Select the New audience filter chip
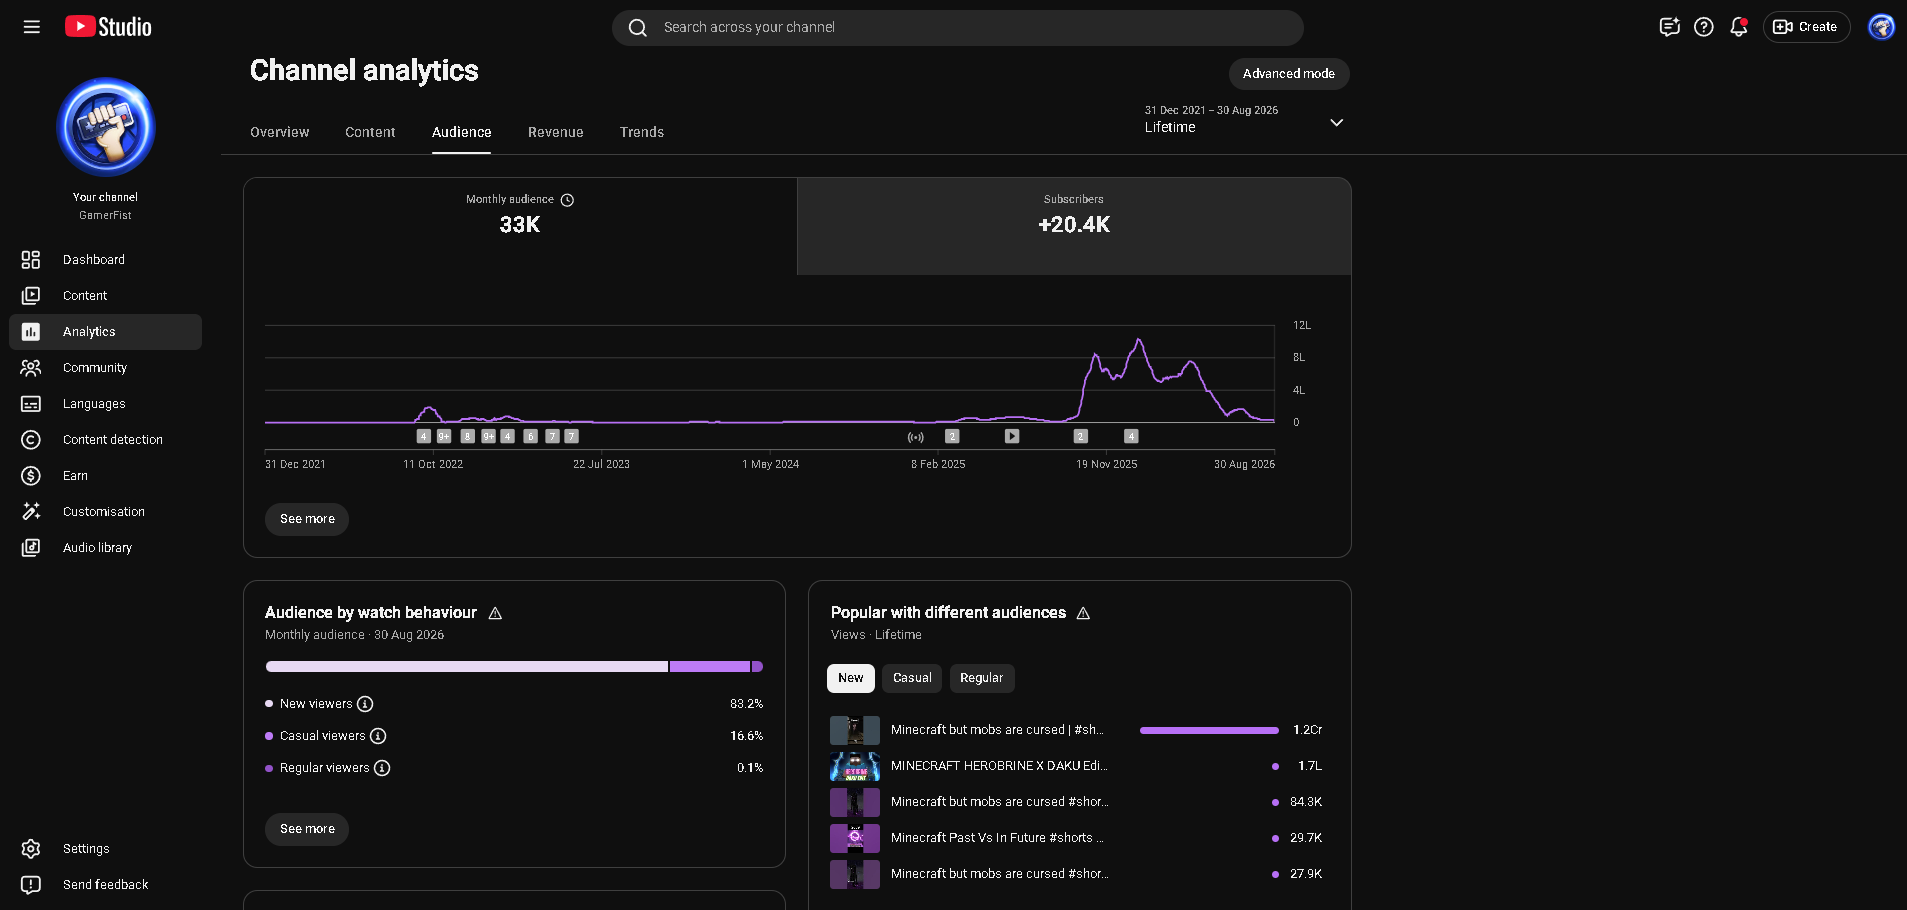 [851, 678]
